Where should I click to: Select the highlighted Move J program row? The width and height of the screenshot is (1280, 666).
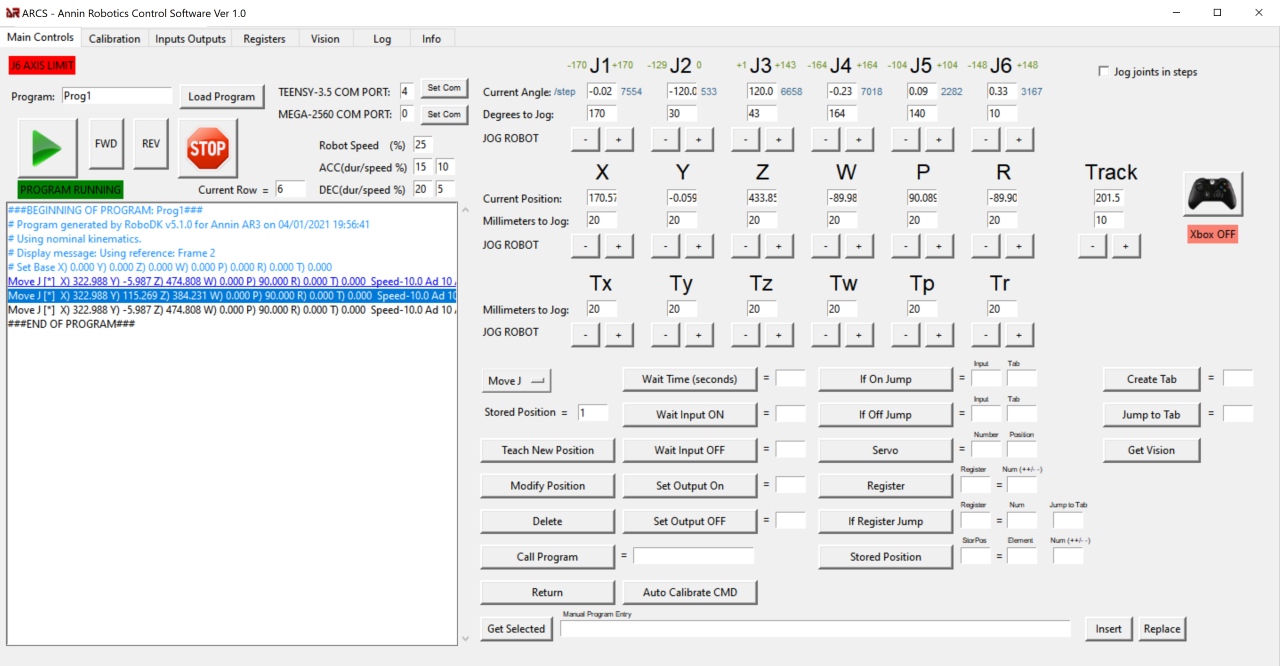tap(231, 296)
